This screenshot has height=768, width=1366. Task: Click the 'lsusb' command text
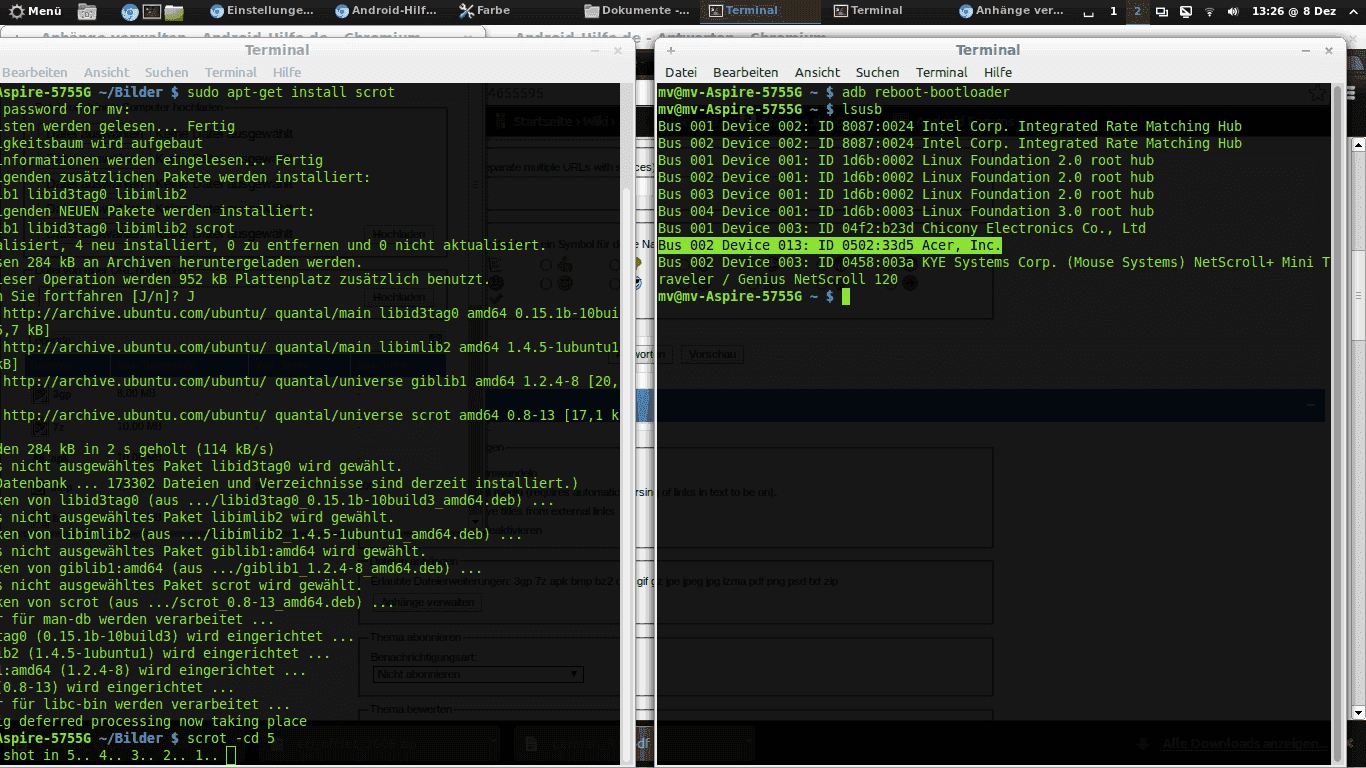point(862,109)
